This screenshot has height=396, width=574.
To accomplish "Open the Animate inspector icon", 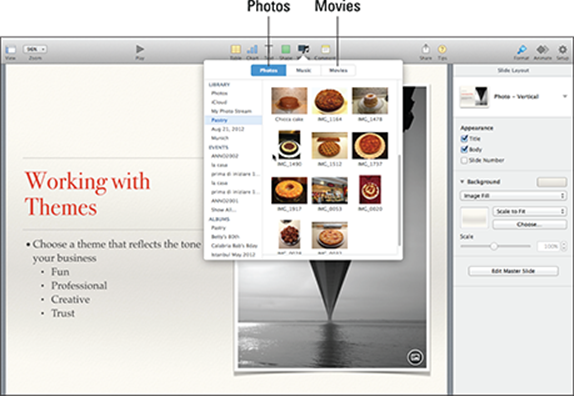I will point(542,49).
